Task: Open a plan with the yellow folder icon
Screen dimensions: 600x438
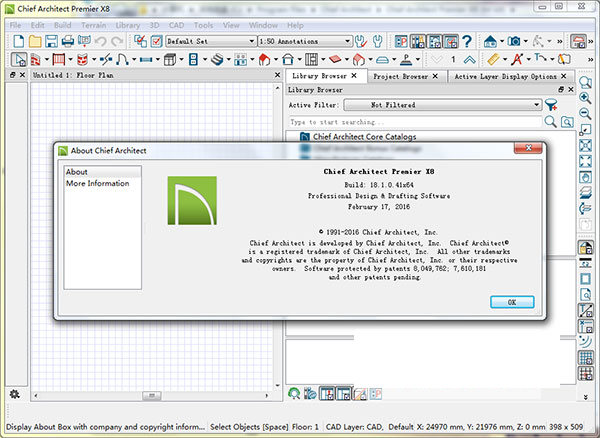Action: pos(35,41)
